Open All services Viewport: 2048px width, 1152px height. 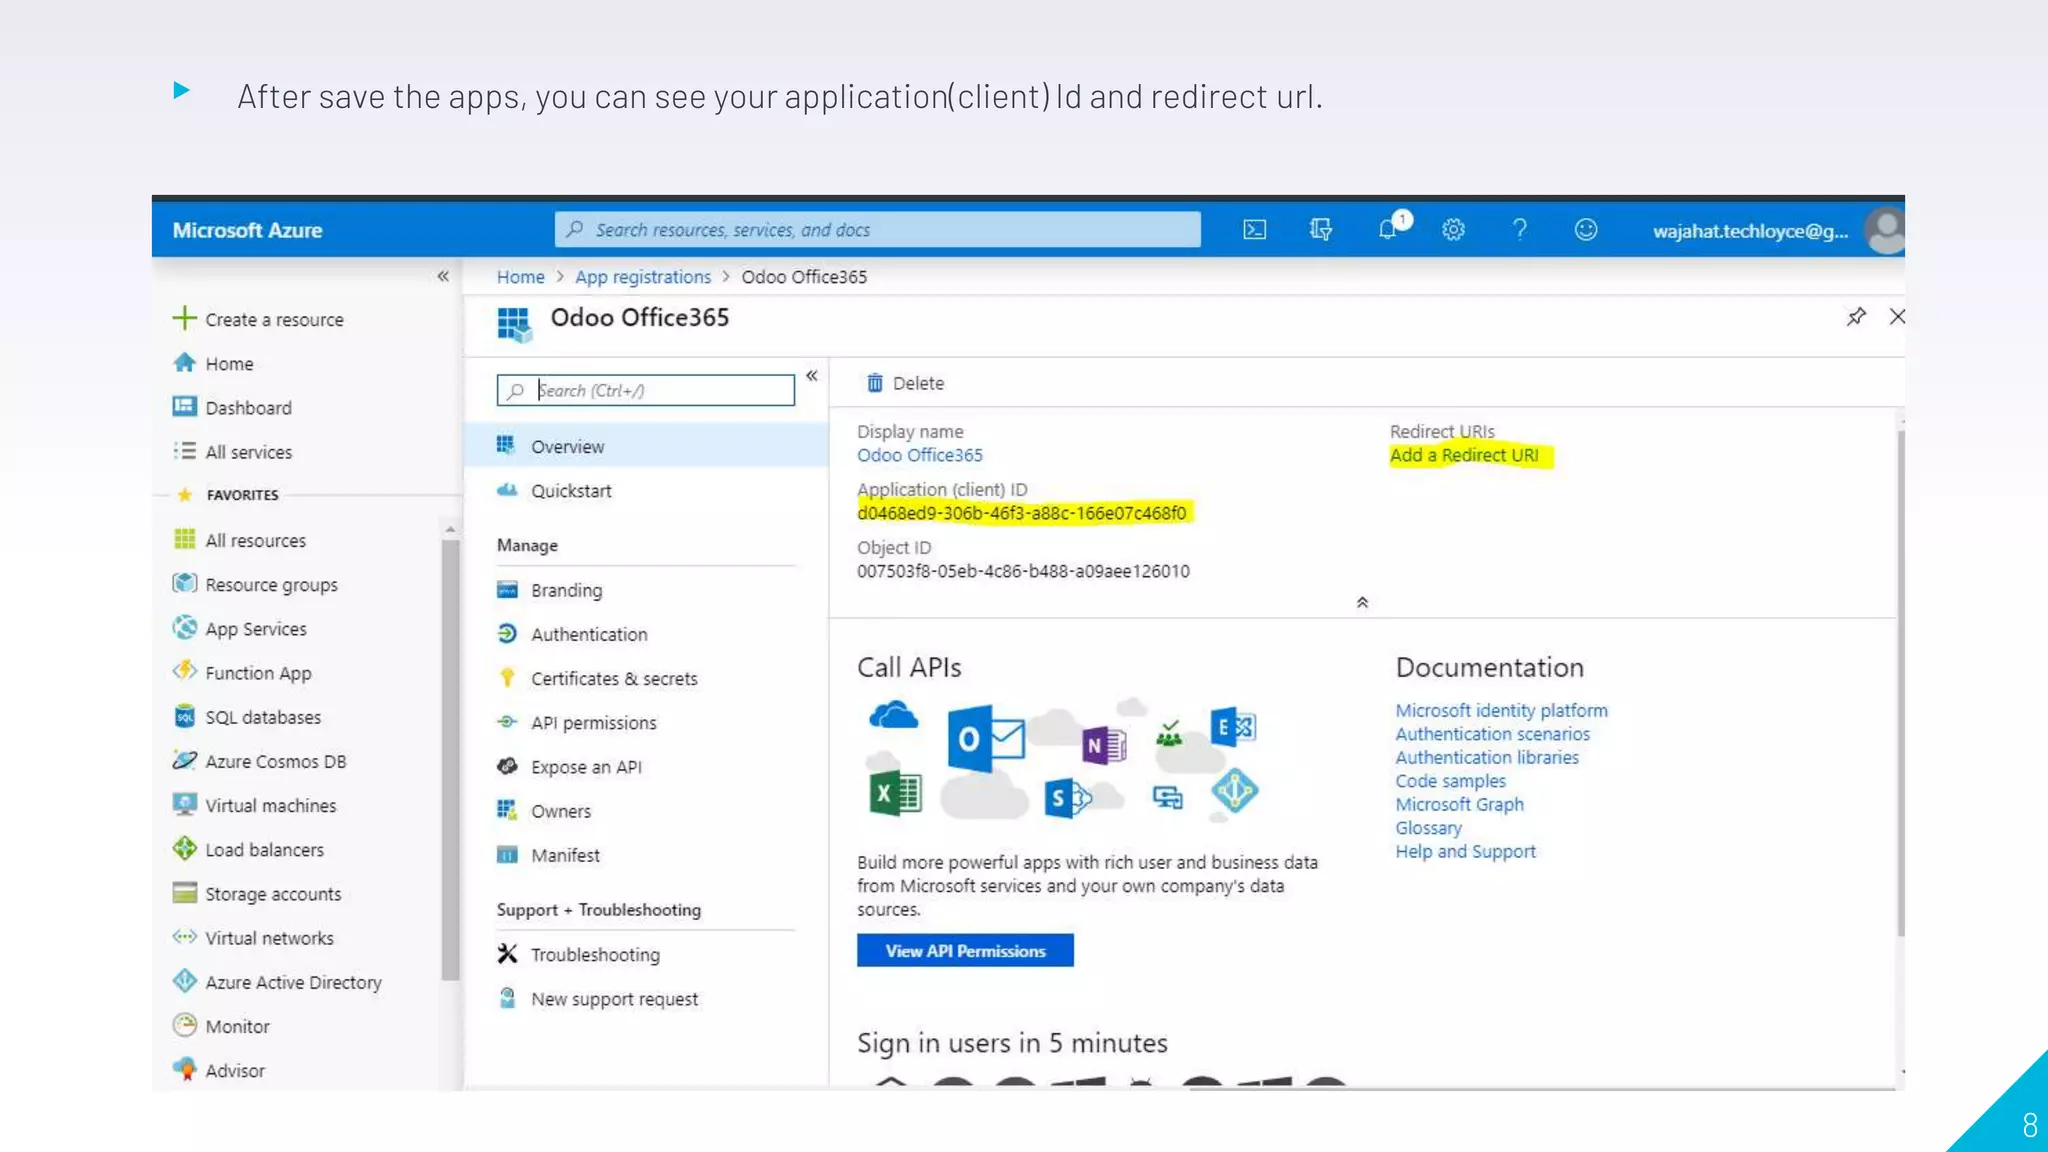click(232, 451)
